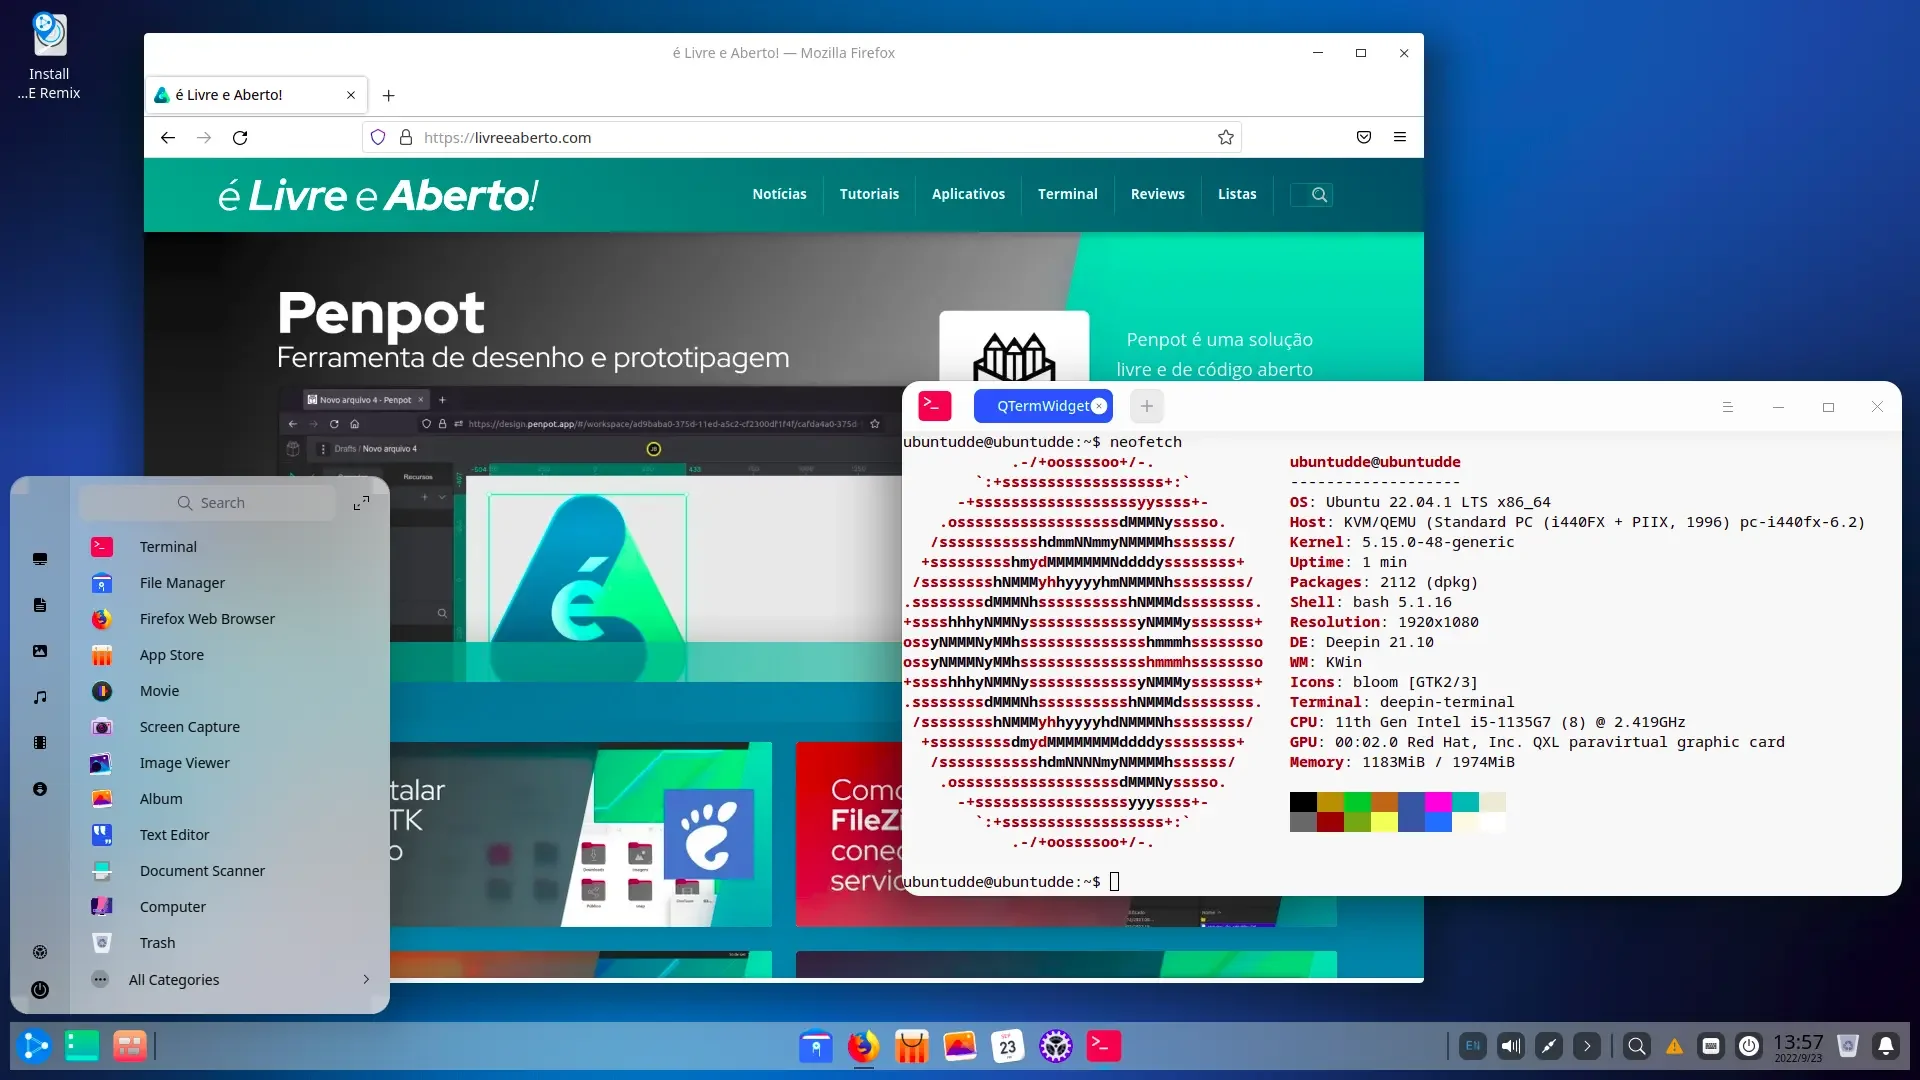
Task: Open Album from the launcher list
Action: pyautogui.click(x=232, y=799)
